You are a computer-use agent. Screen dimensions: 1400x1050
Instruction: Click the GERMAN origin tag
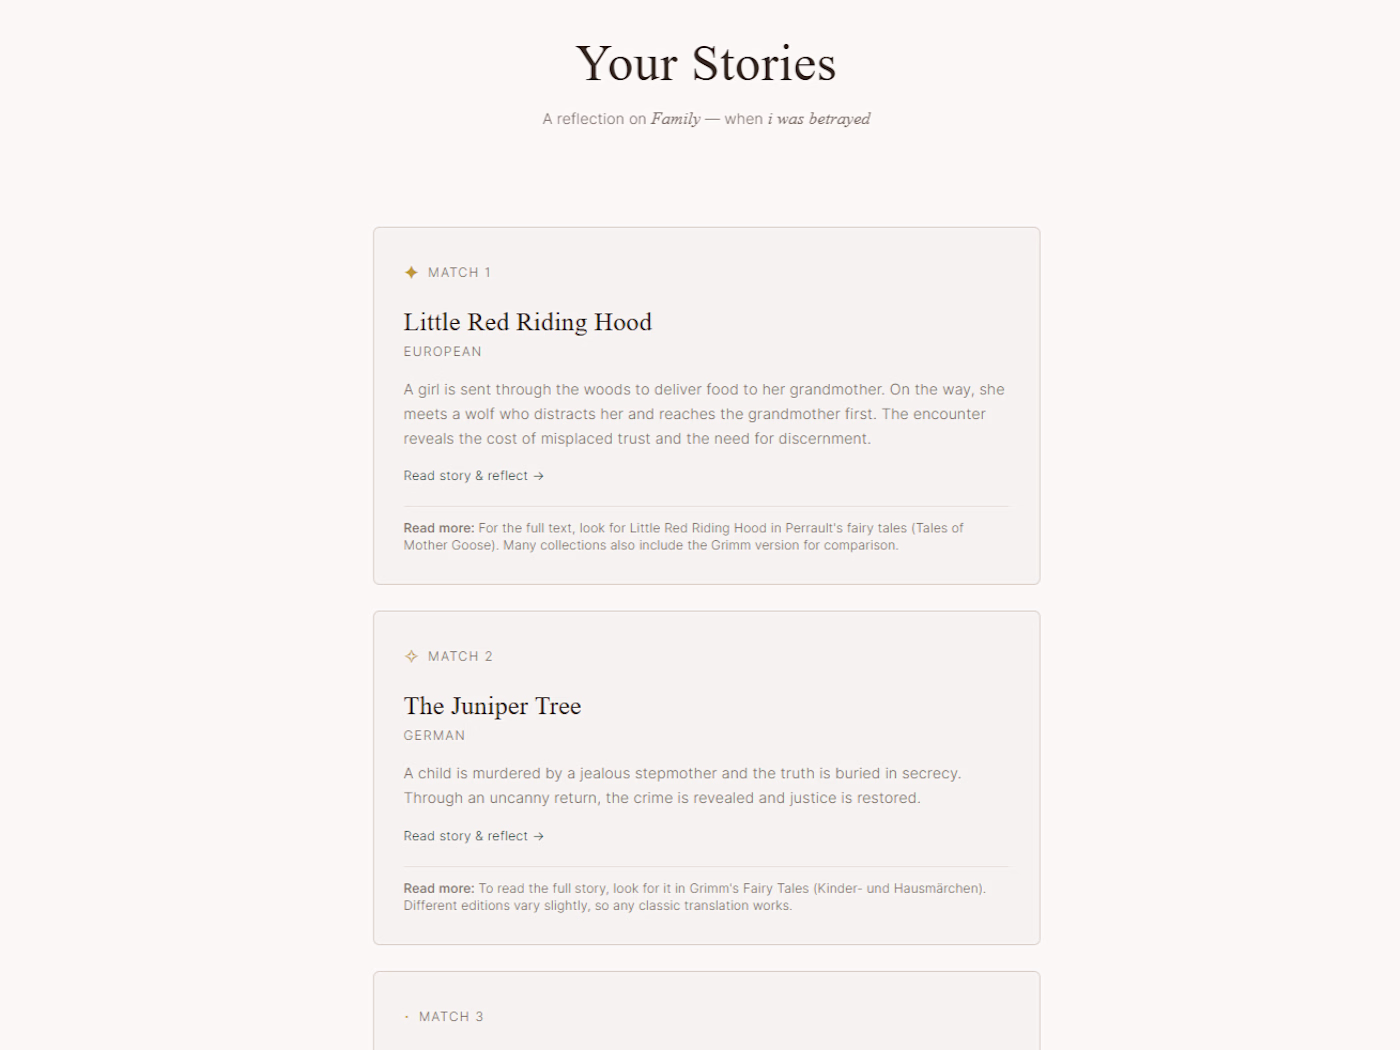pos(434,736)
